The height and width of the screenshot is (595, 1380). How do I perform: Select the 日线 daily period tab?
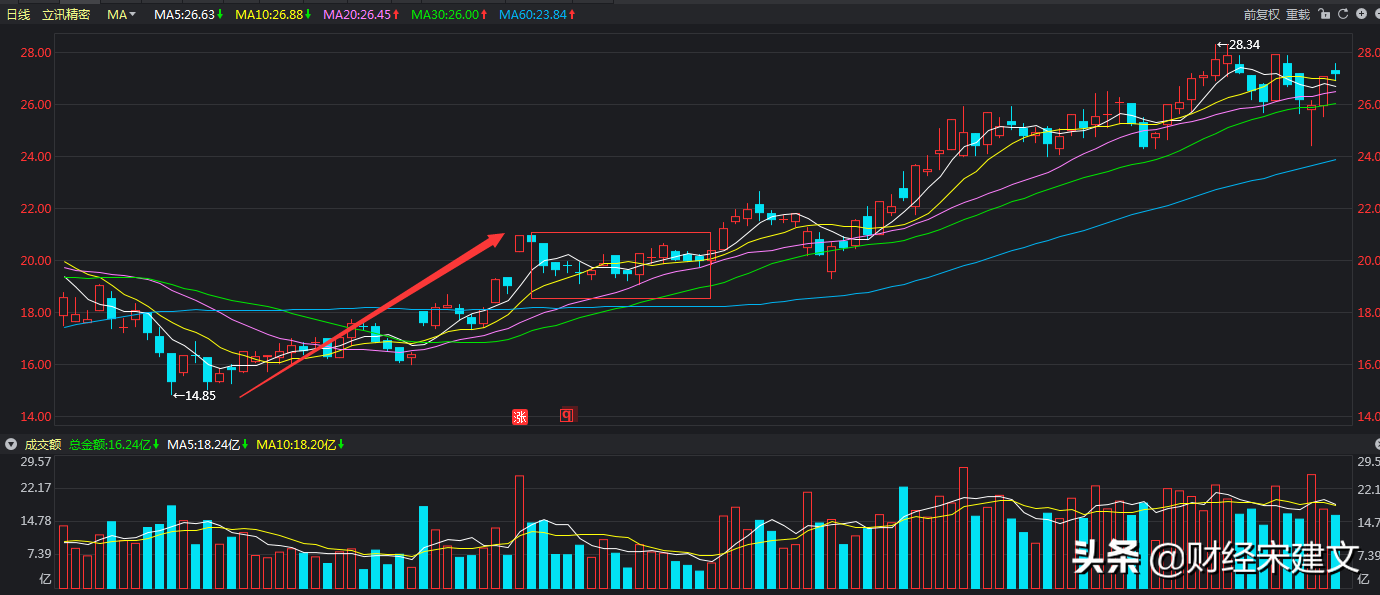pyautogui.click(x=18, y=15)
